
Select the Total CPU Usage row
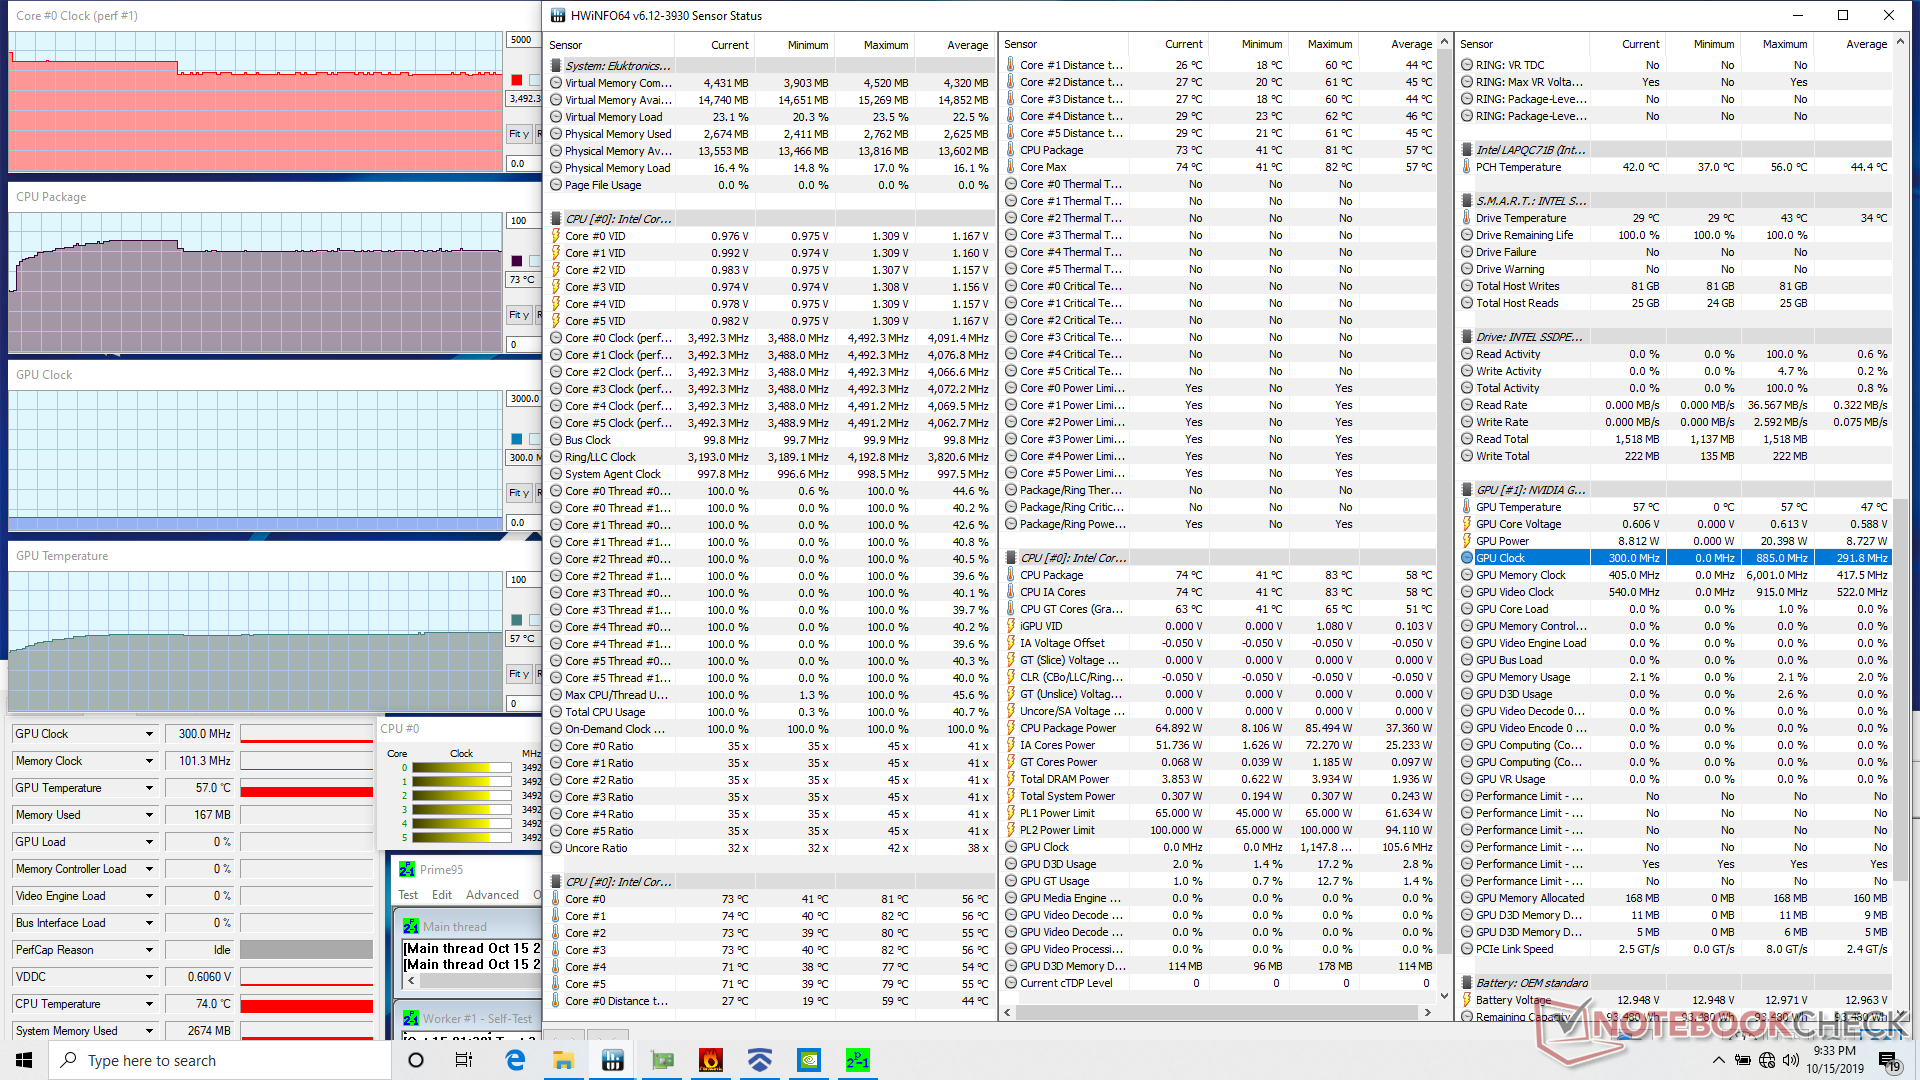pos(771,712)
